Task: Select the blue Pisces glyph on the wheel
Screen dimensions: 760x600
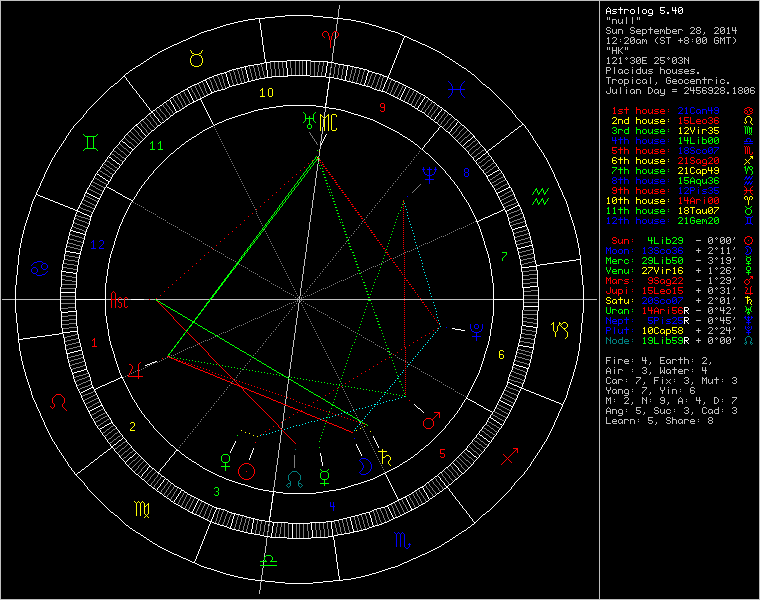Action: coord(456,90)
